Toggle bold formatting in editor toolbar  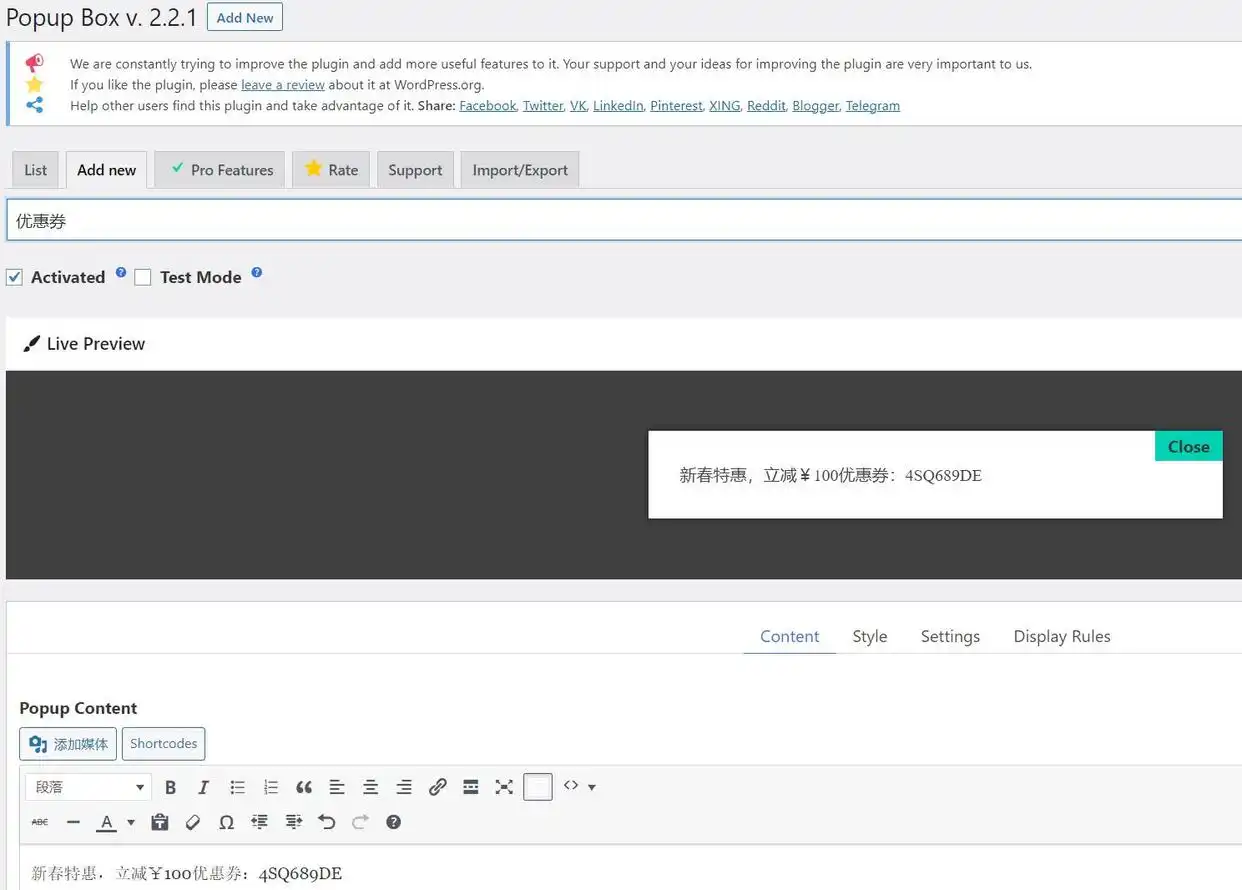point(171,788)
